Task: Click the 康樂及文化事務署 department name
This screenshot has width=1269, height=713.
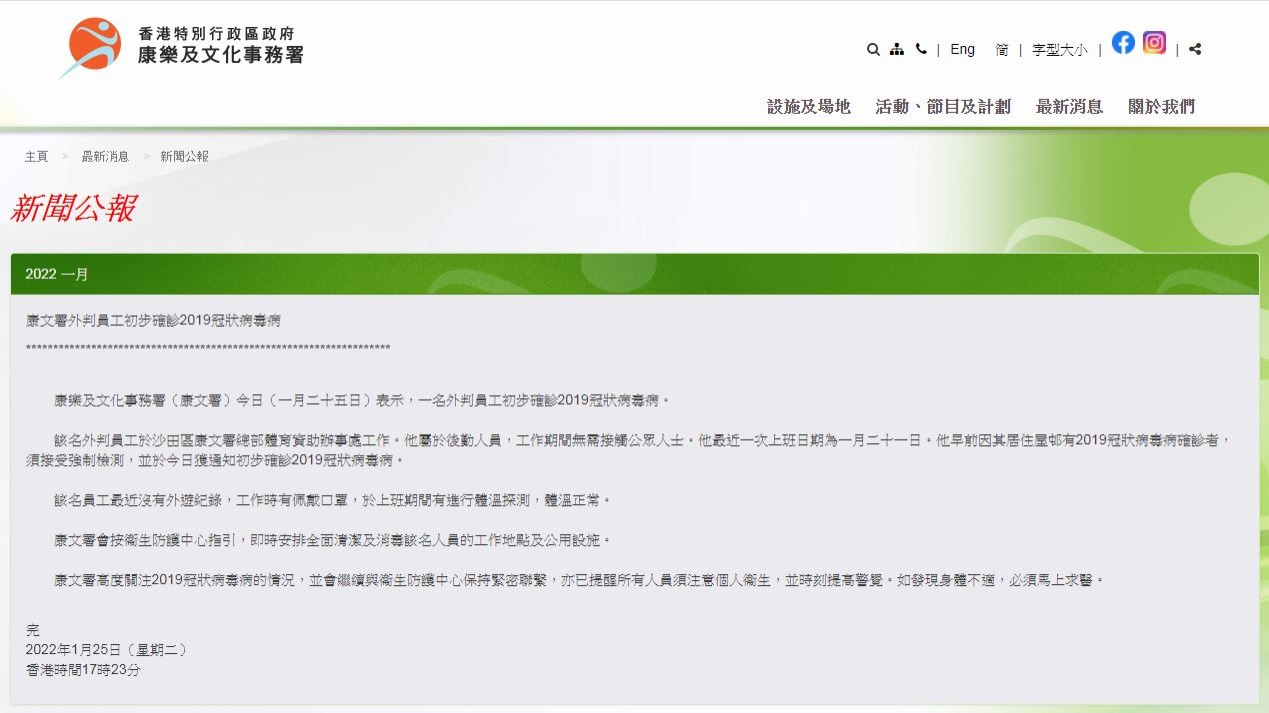Action: click(220, 55)
